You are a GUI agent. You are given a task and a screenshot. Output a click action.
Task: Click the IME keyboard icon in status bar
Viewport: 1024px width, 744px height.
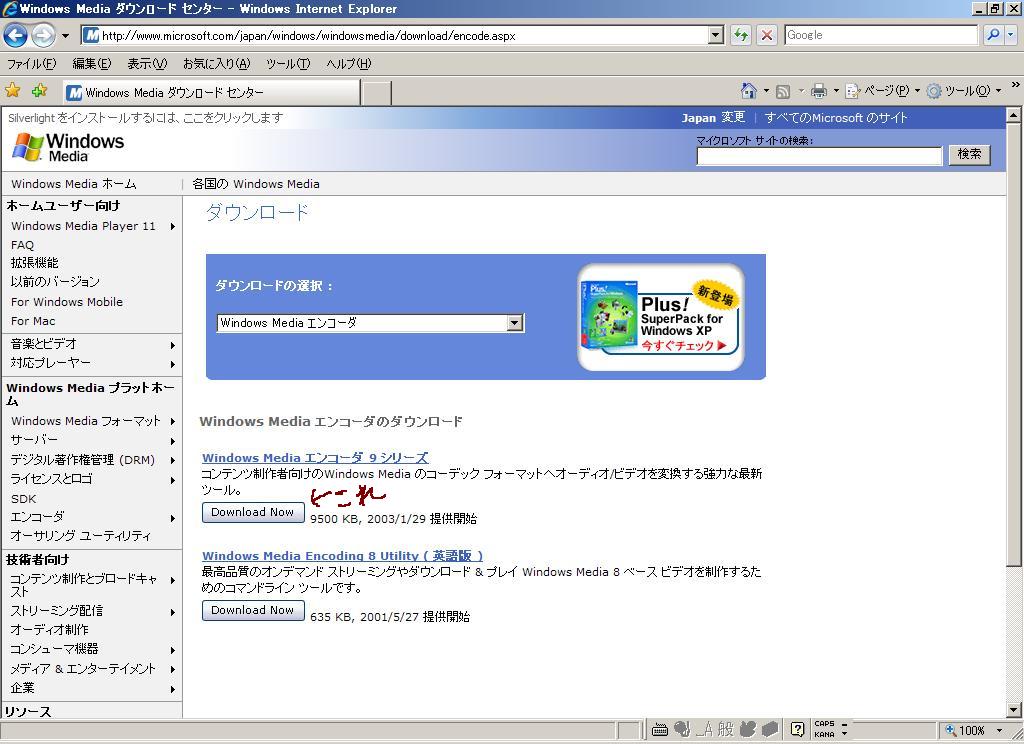[660, 730]
